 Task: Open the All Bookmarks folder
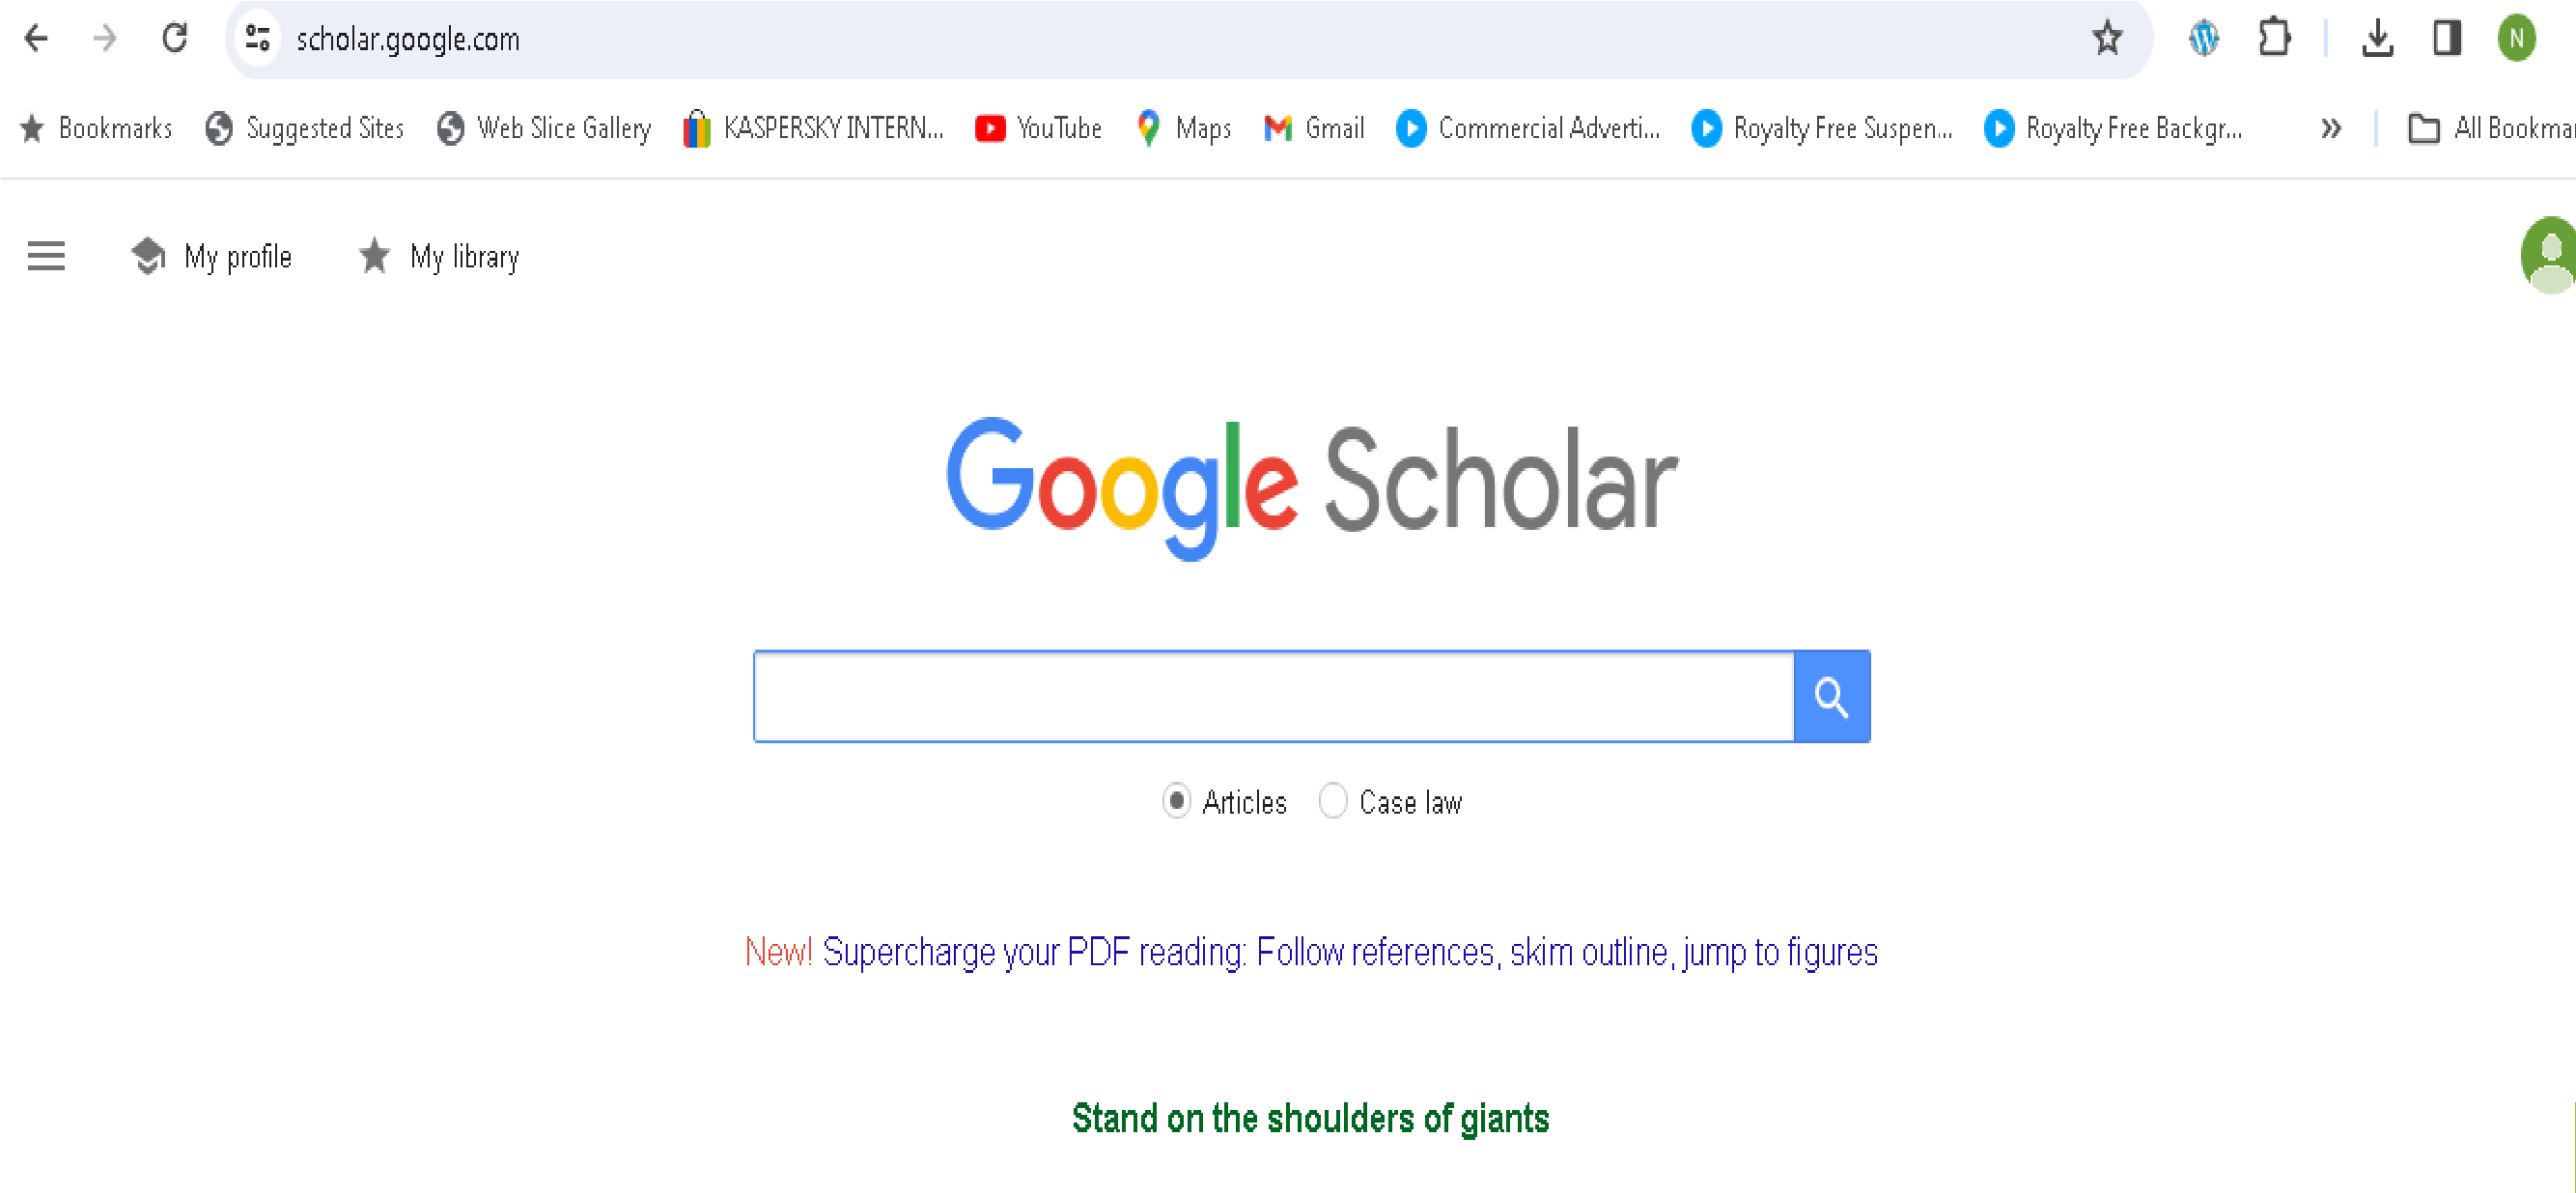click(2490, 128)
